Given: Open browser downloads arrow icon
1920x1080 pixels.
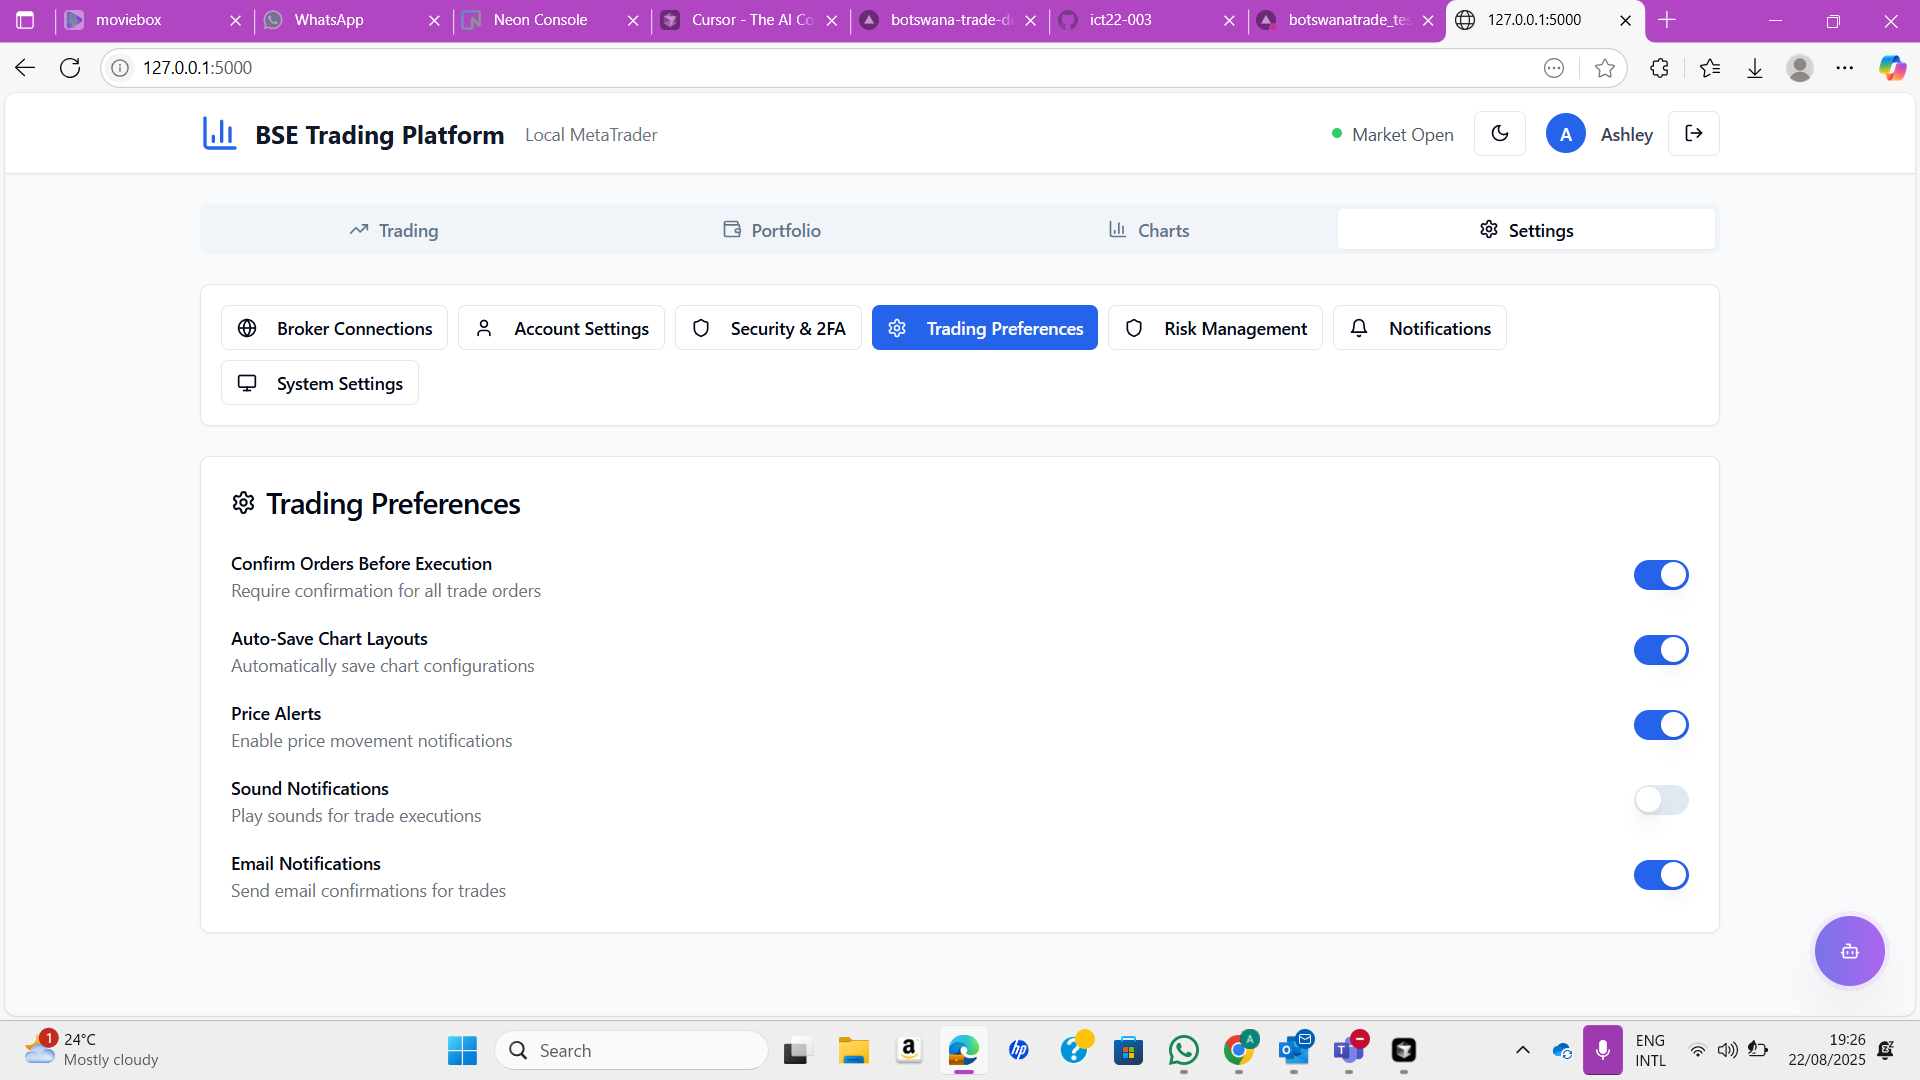Looking at the screenshot, I should pyautogui.click(x=1755, y=68).
